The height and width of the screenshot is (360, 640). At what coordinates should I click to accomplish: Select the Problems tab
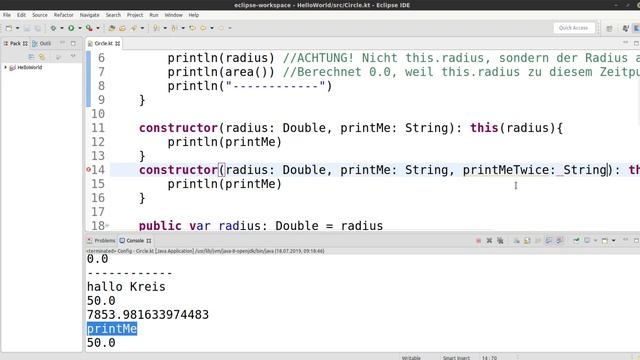101,241
